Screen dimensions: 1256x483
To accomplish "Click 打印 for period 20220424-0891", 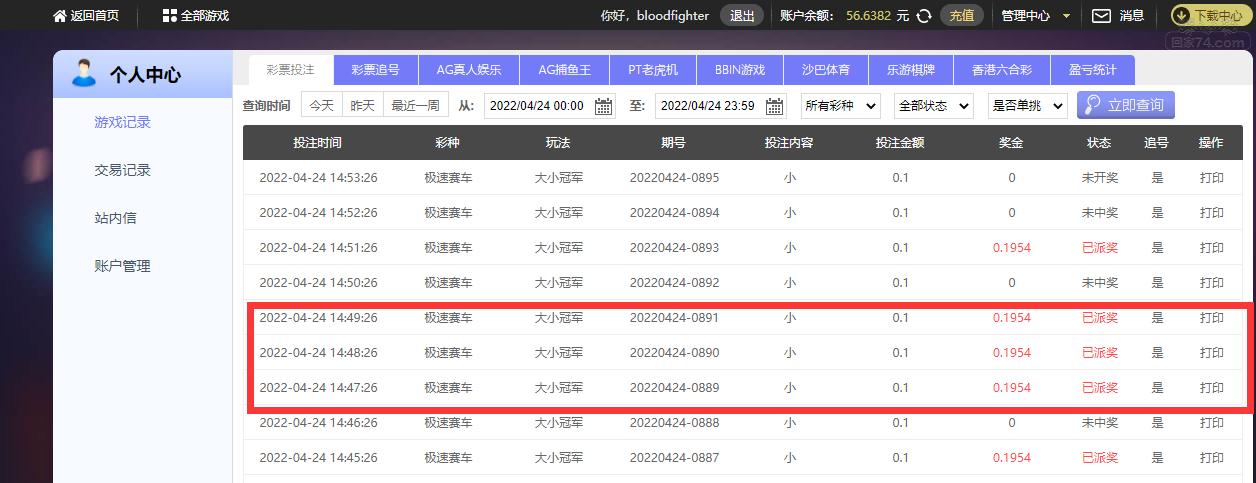I will coord(1212,318).
